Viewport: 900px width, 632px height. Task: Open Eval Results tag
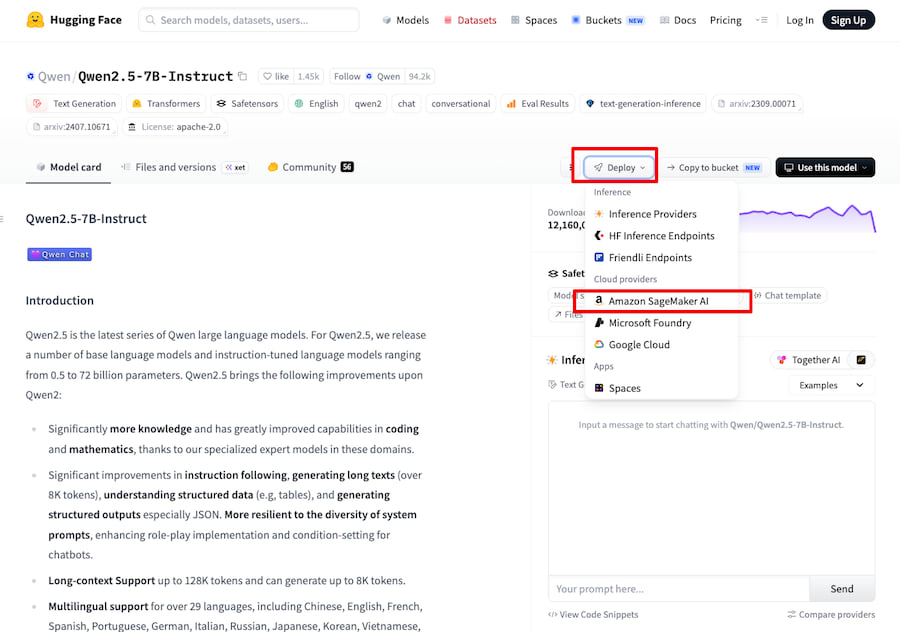pyautogui.click(x=538, y=104)
